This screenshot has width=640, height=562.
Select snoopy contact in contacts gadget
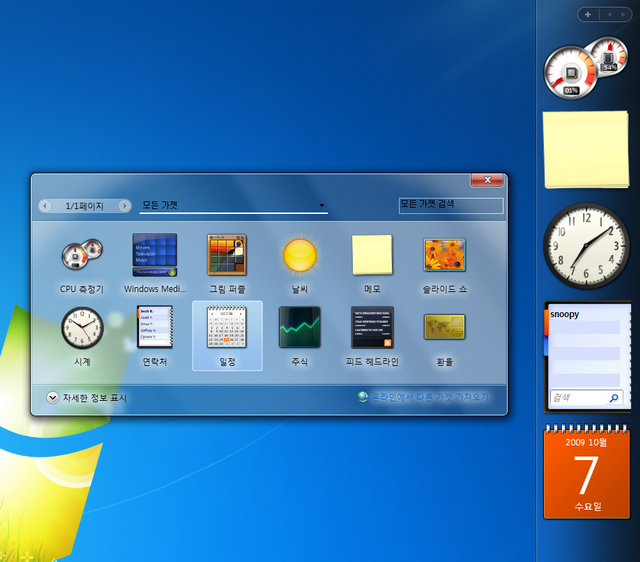(564, 314)
